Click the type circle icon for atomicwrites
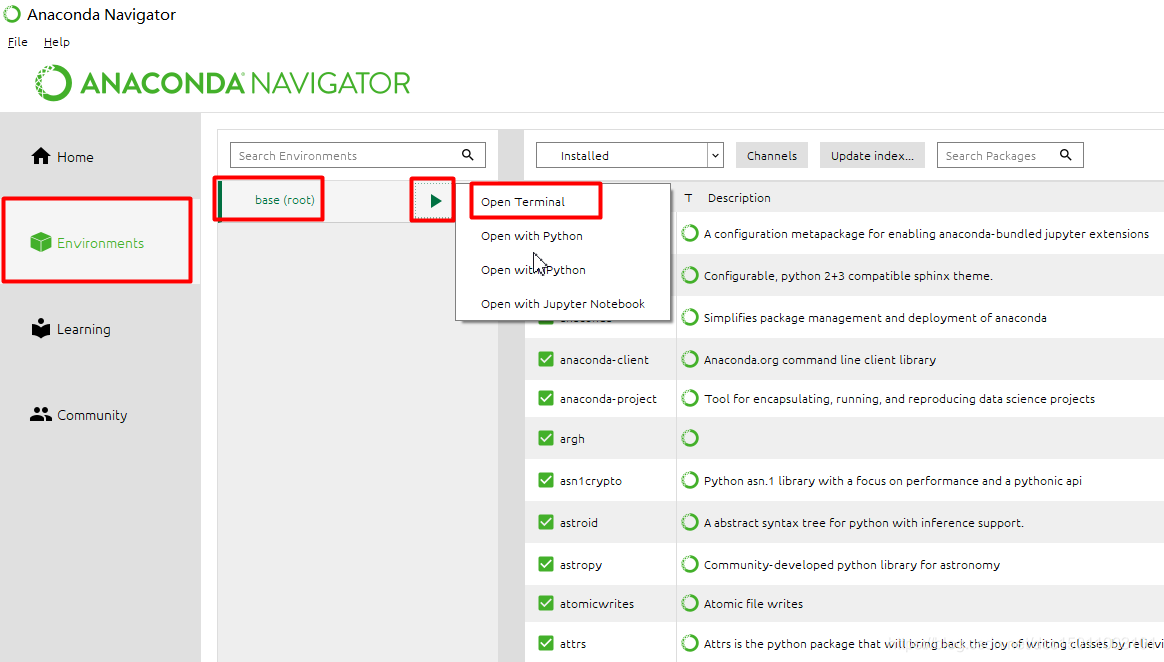This screenshot has height=662, width=1164. 690,603
